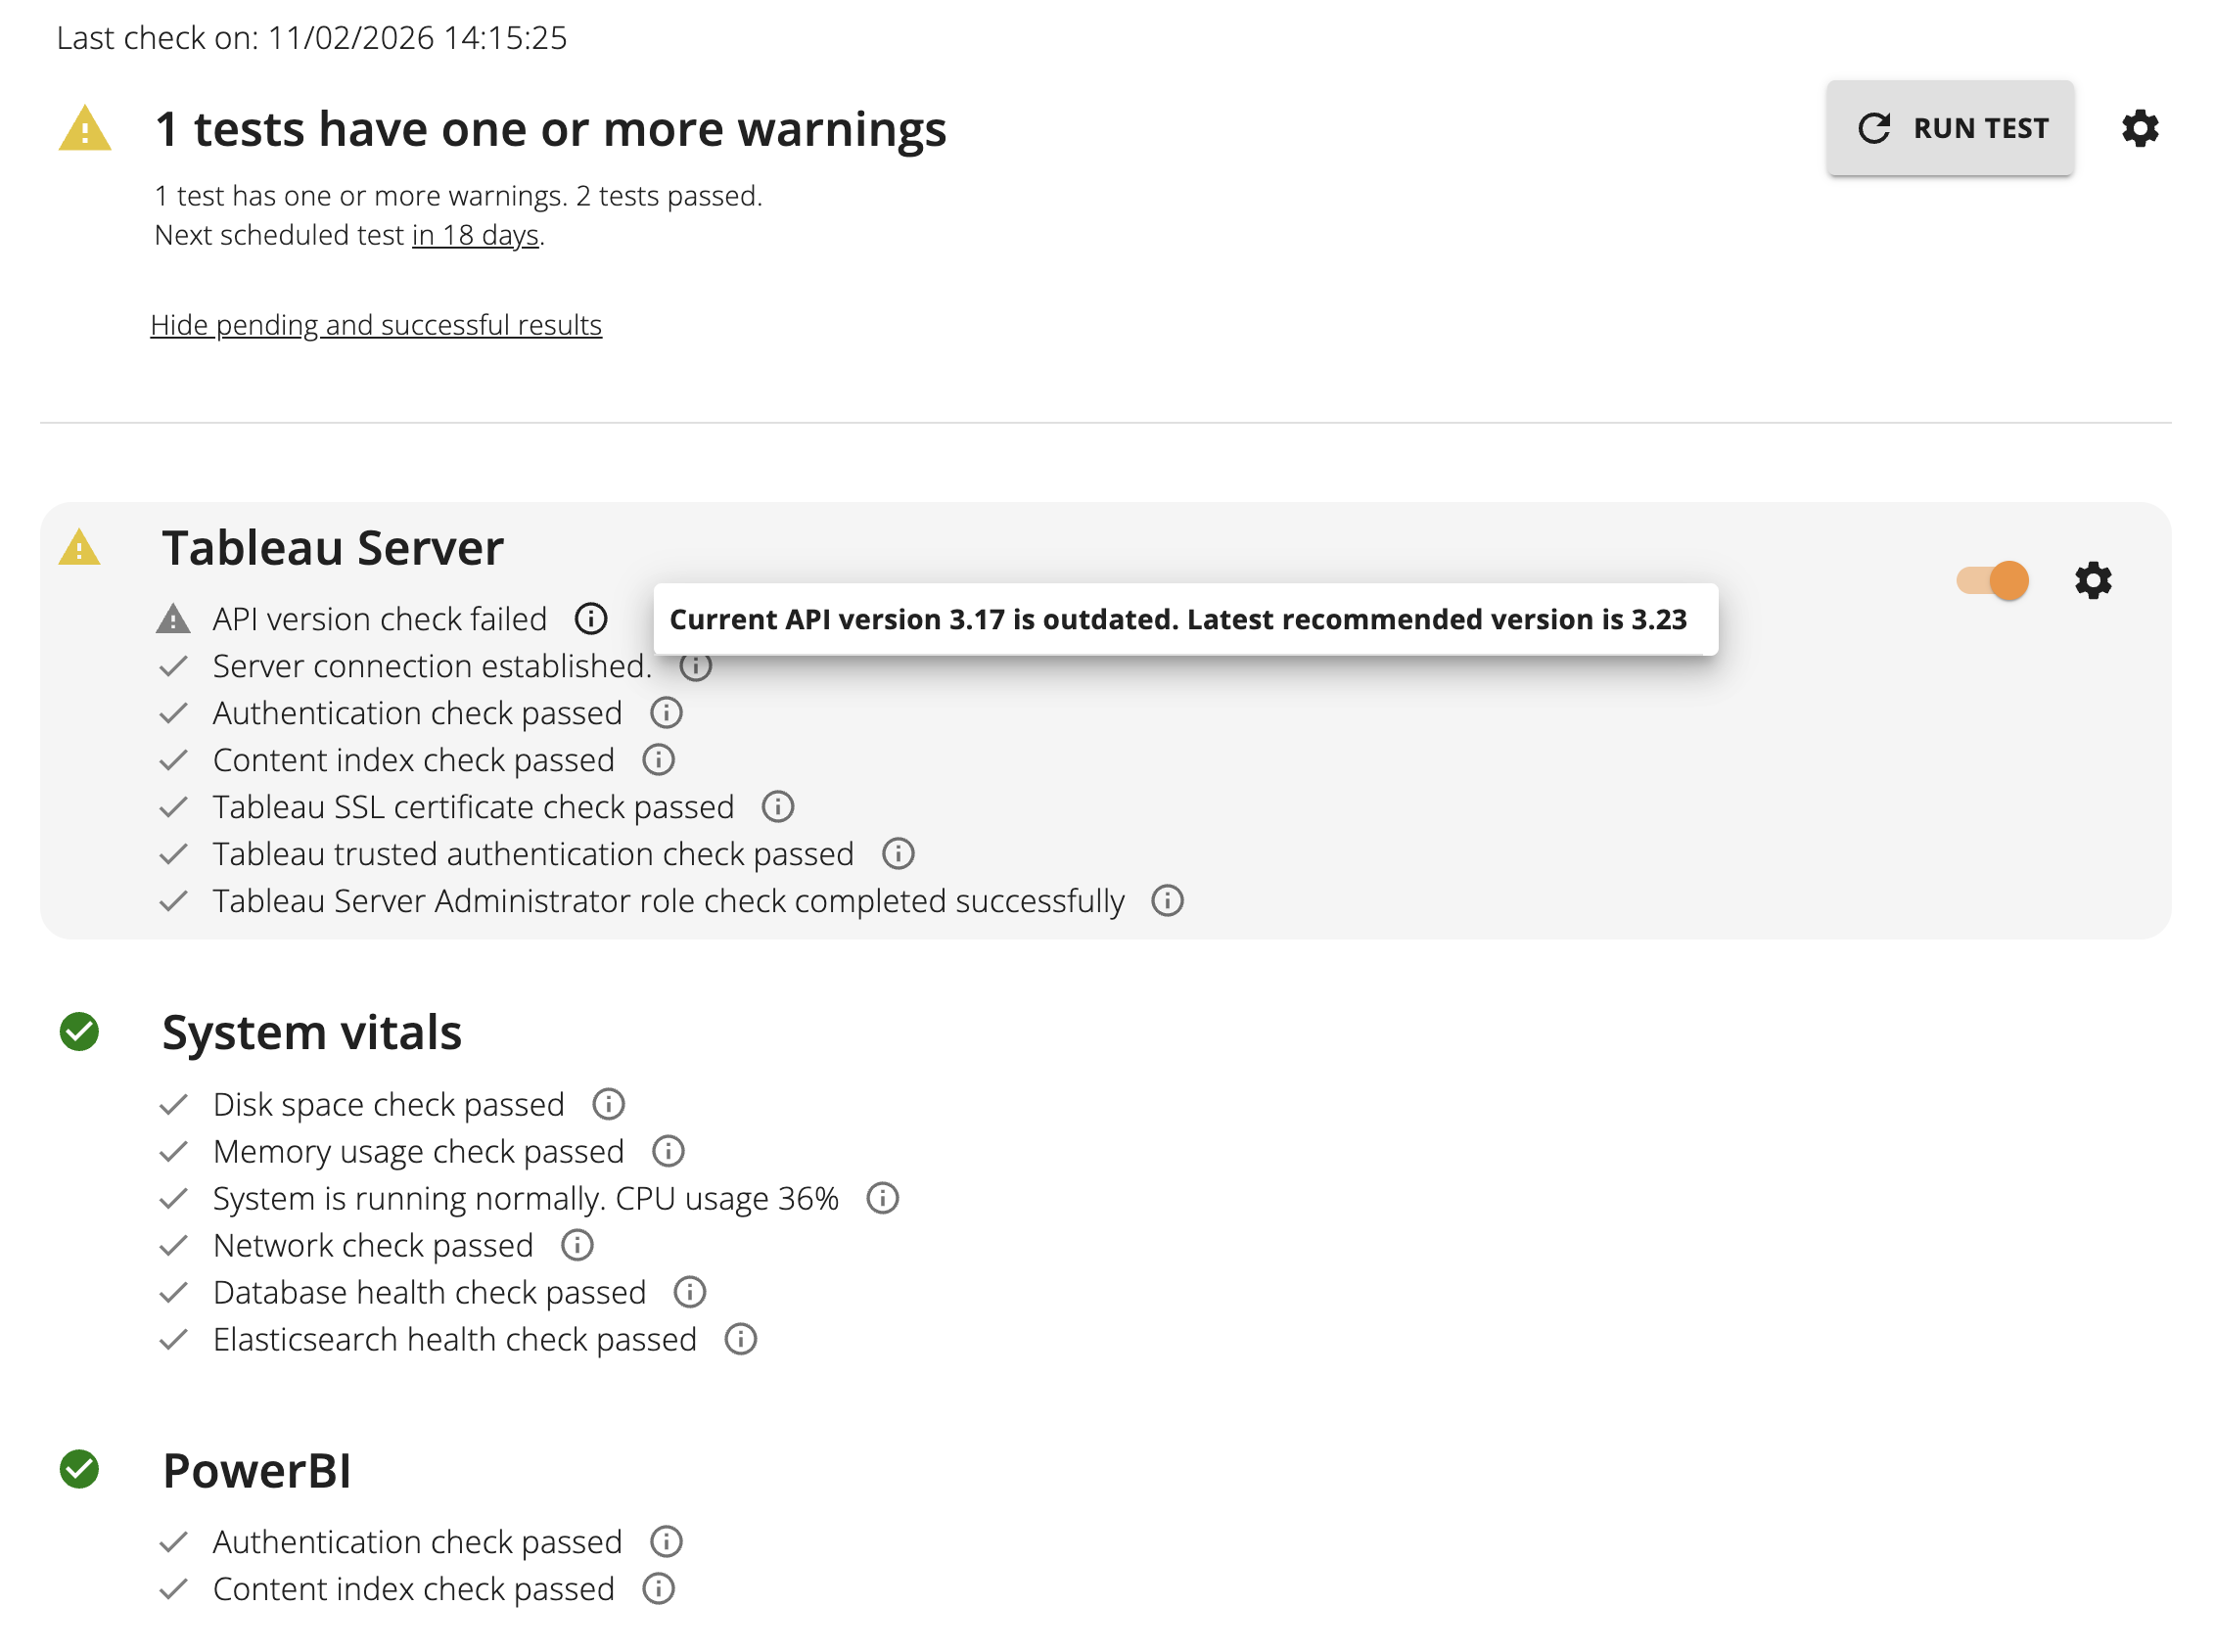Click Hide pending and successful results link
This screenshot has width=2214, height=1652.
376,325
